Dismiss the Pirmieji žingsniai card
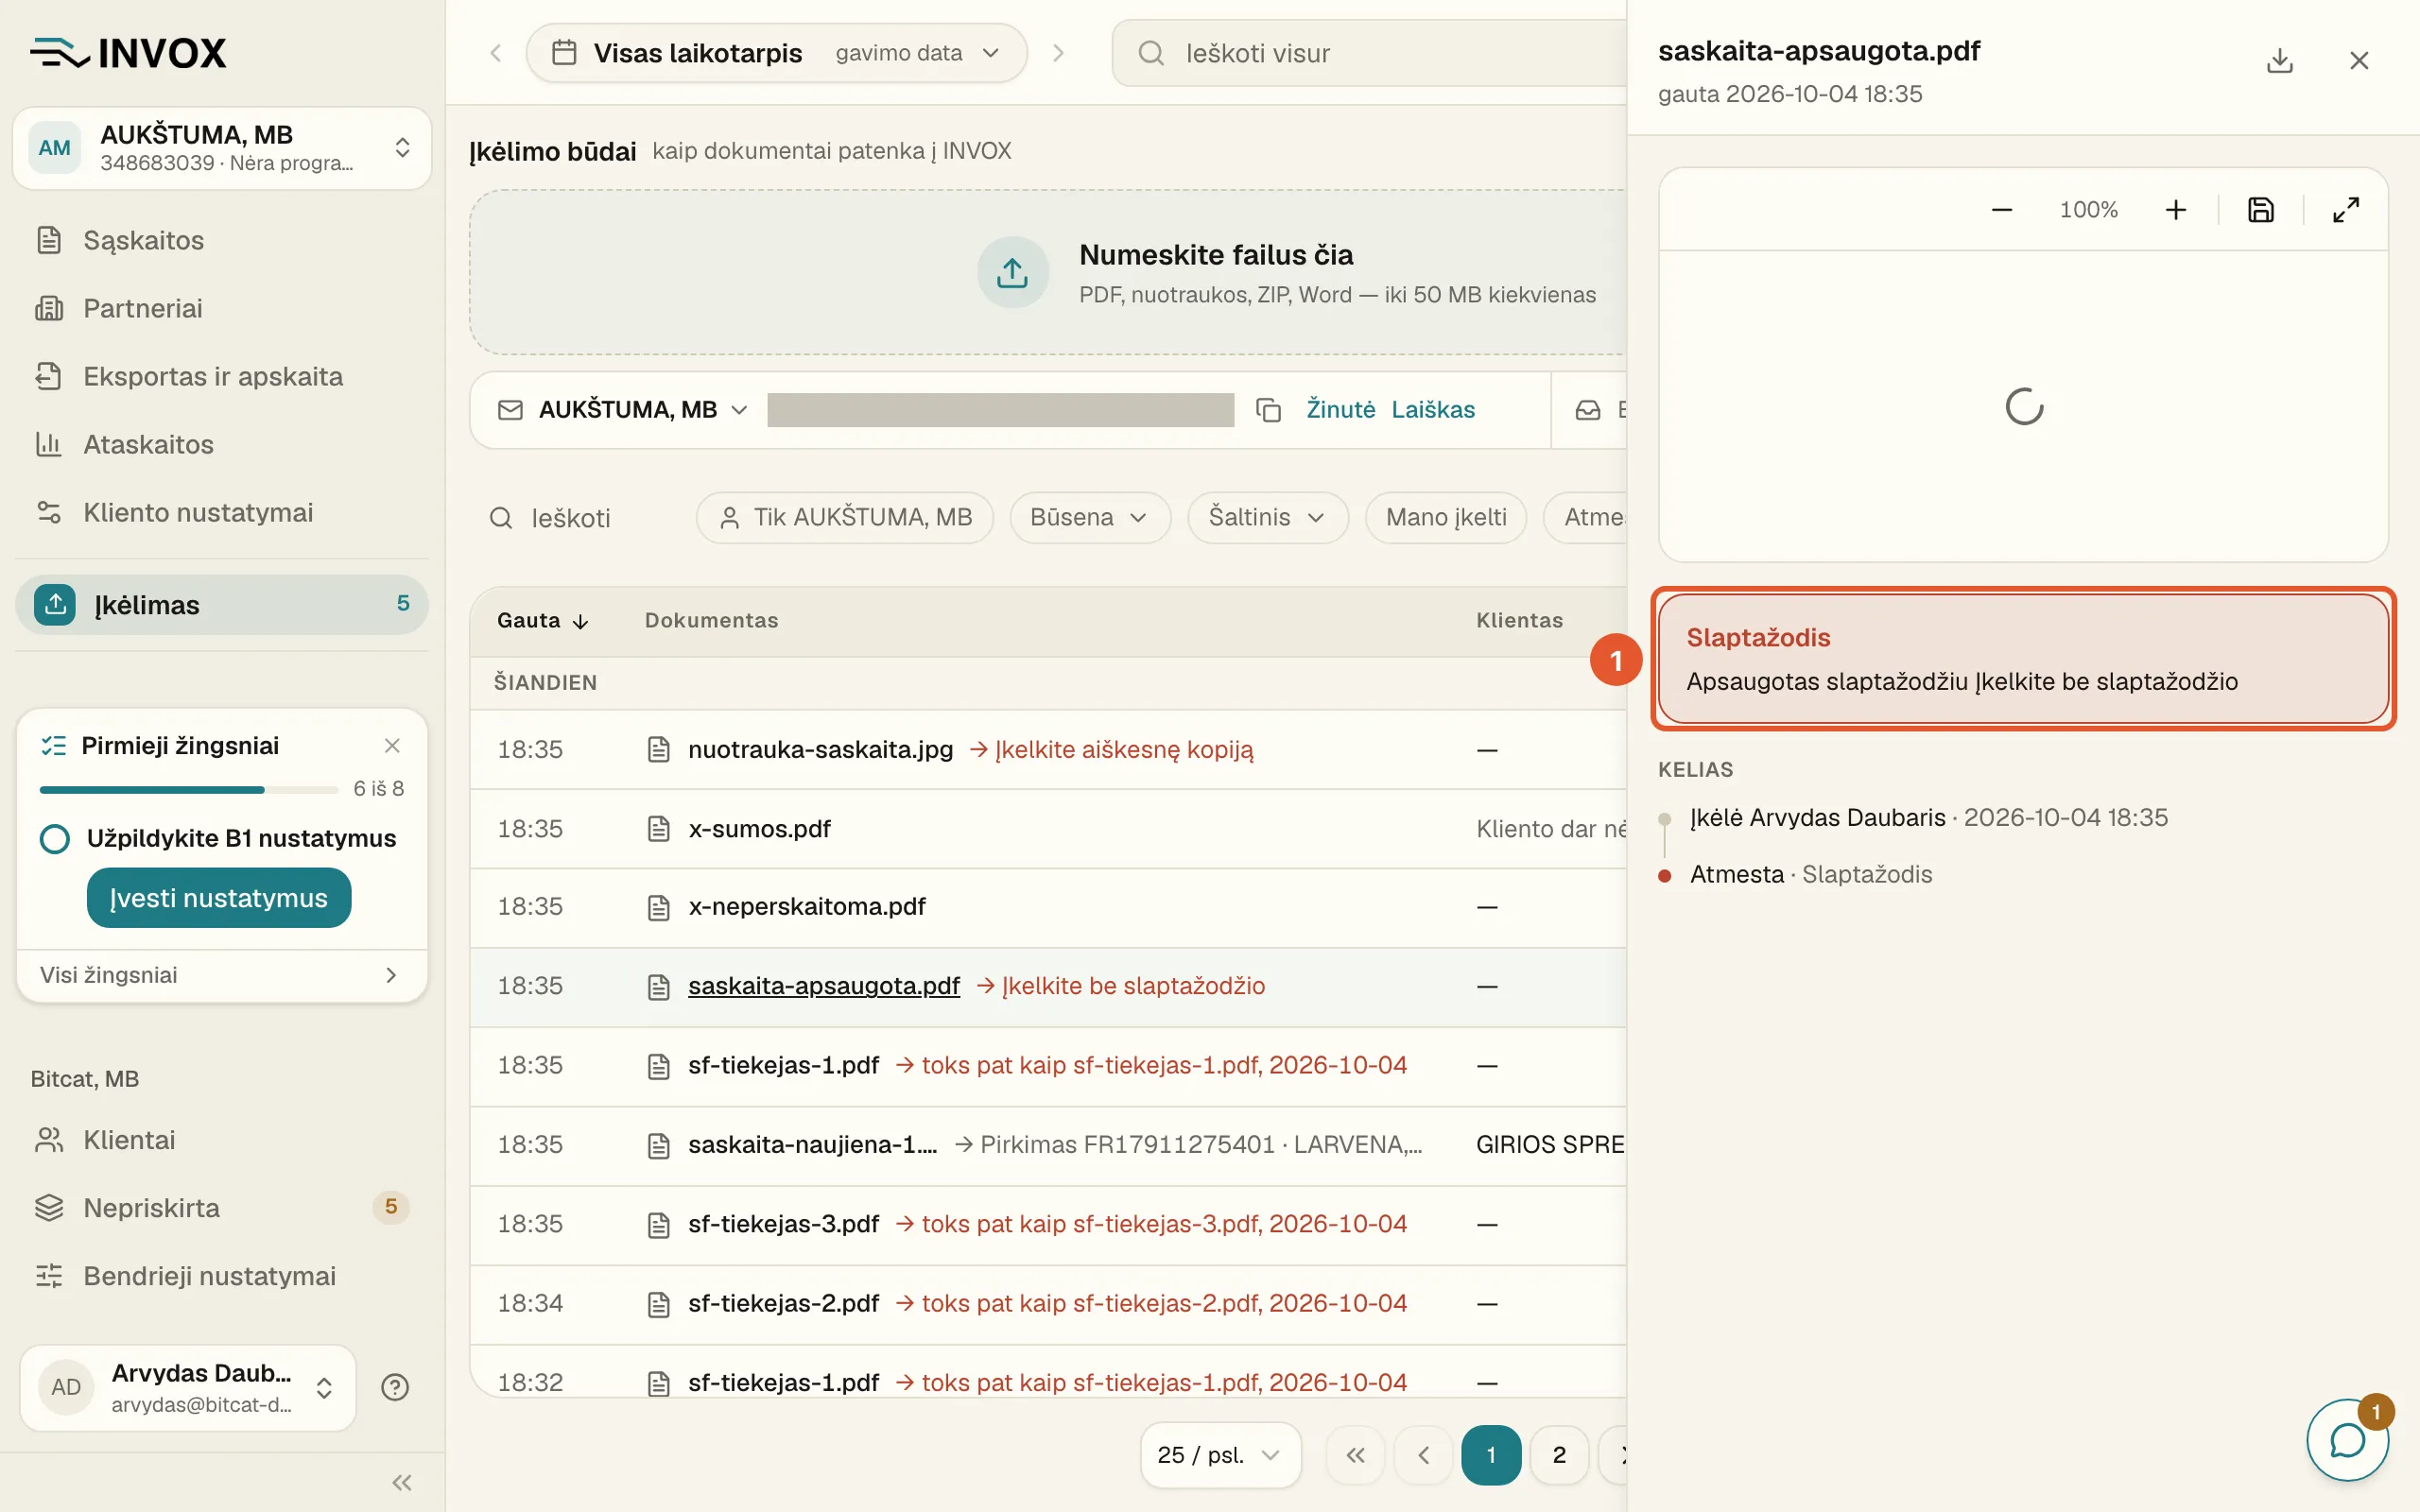This screenshot has width=2420, height=1512. (x=392, y=745)
